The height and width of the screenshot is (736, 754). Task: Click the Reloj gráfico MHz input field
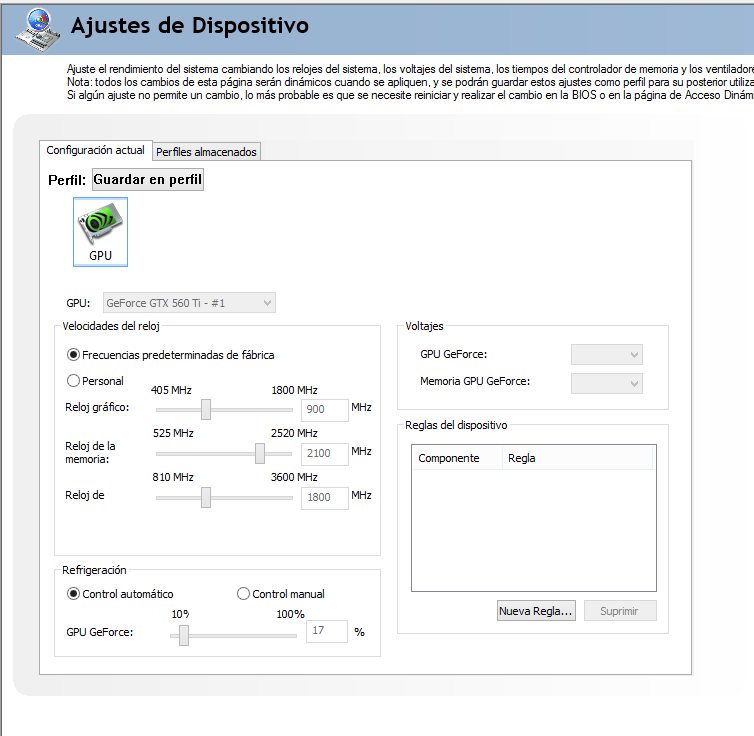324,410
